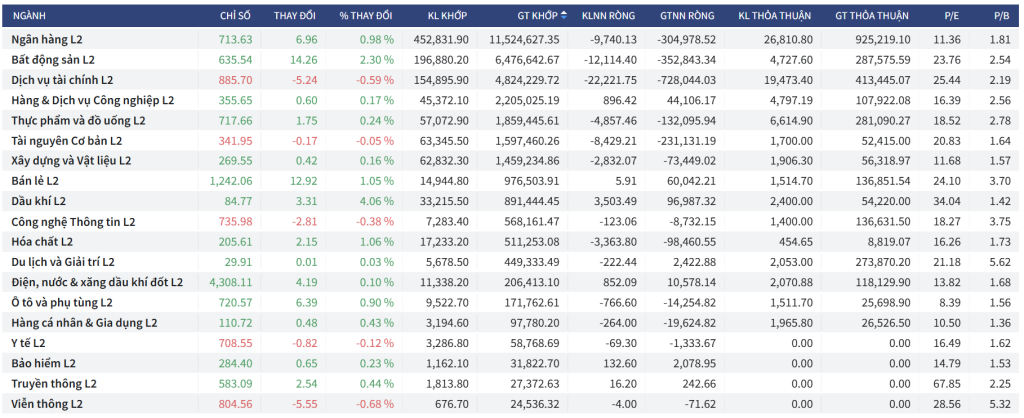This screenshot has height=418, width=1024.
Task: Select the Viễn thông L2 row
Action: tap(47, 403)
